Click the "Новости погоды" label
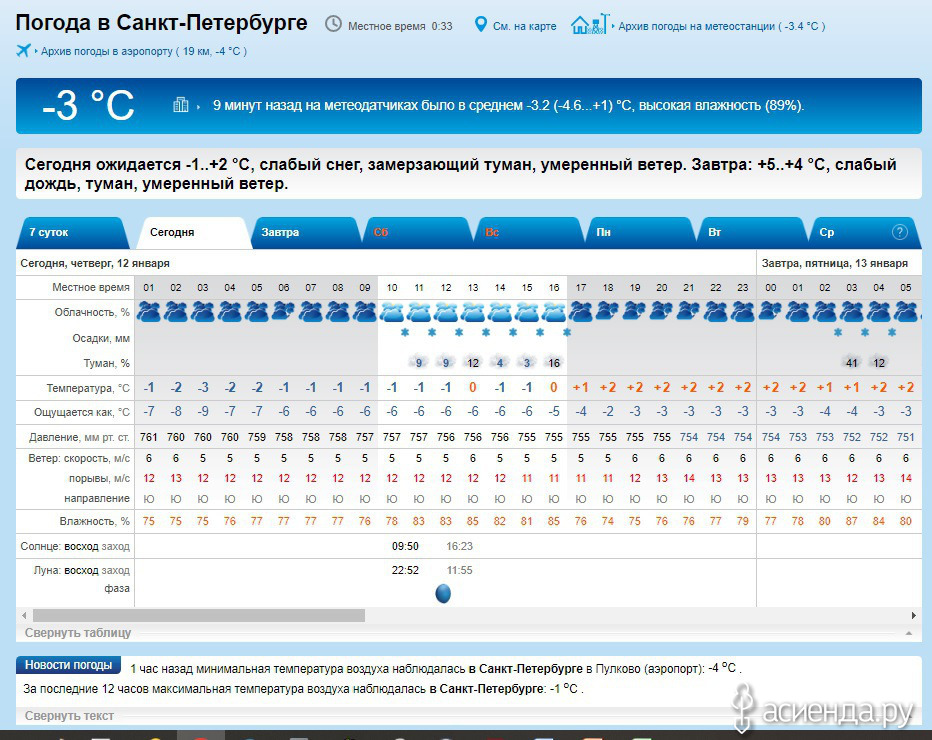This screenshot has width=932, height=740. coord(68,665)
